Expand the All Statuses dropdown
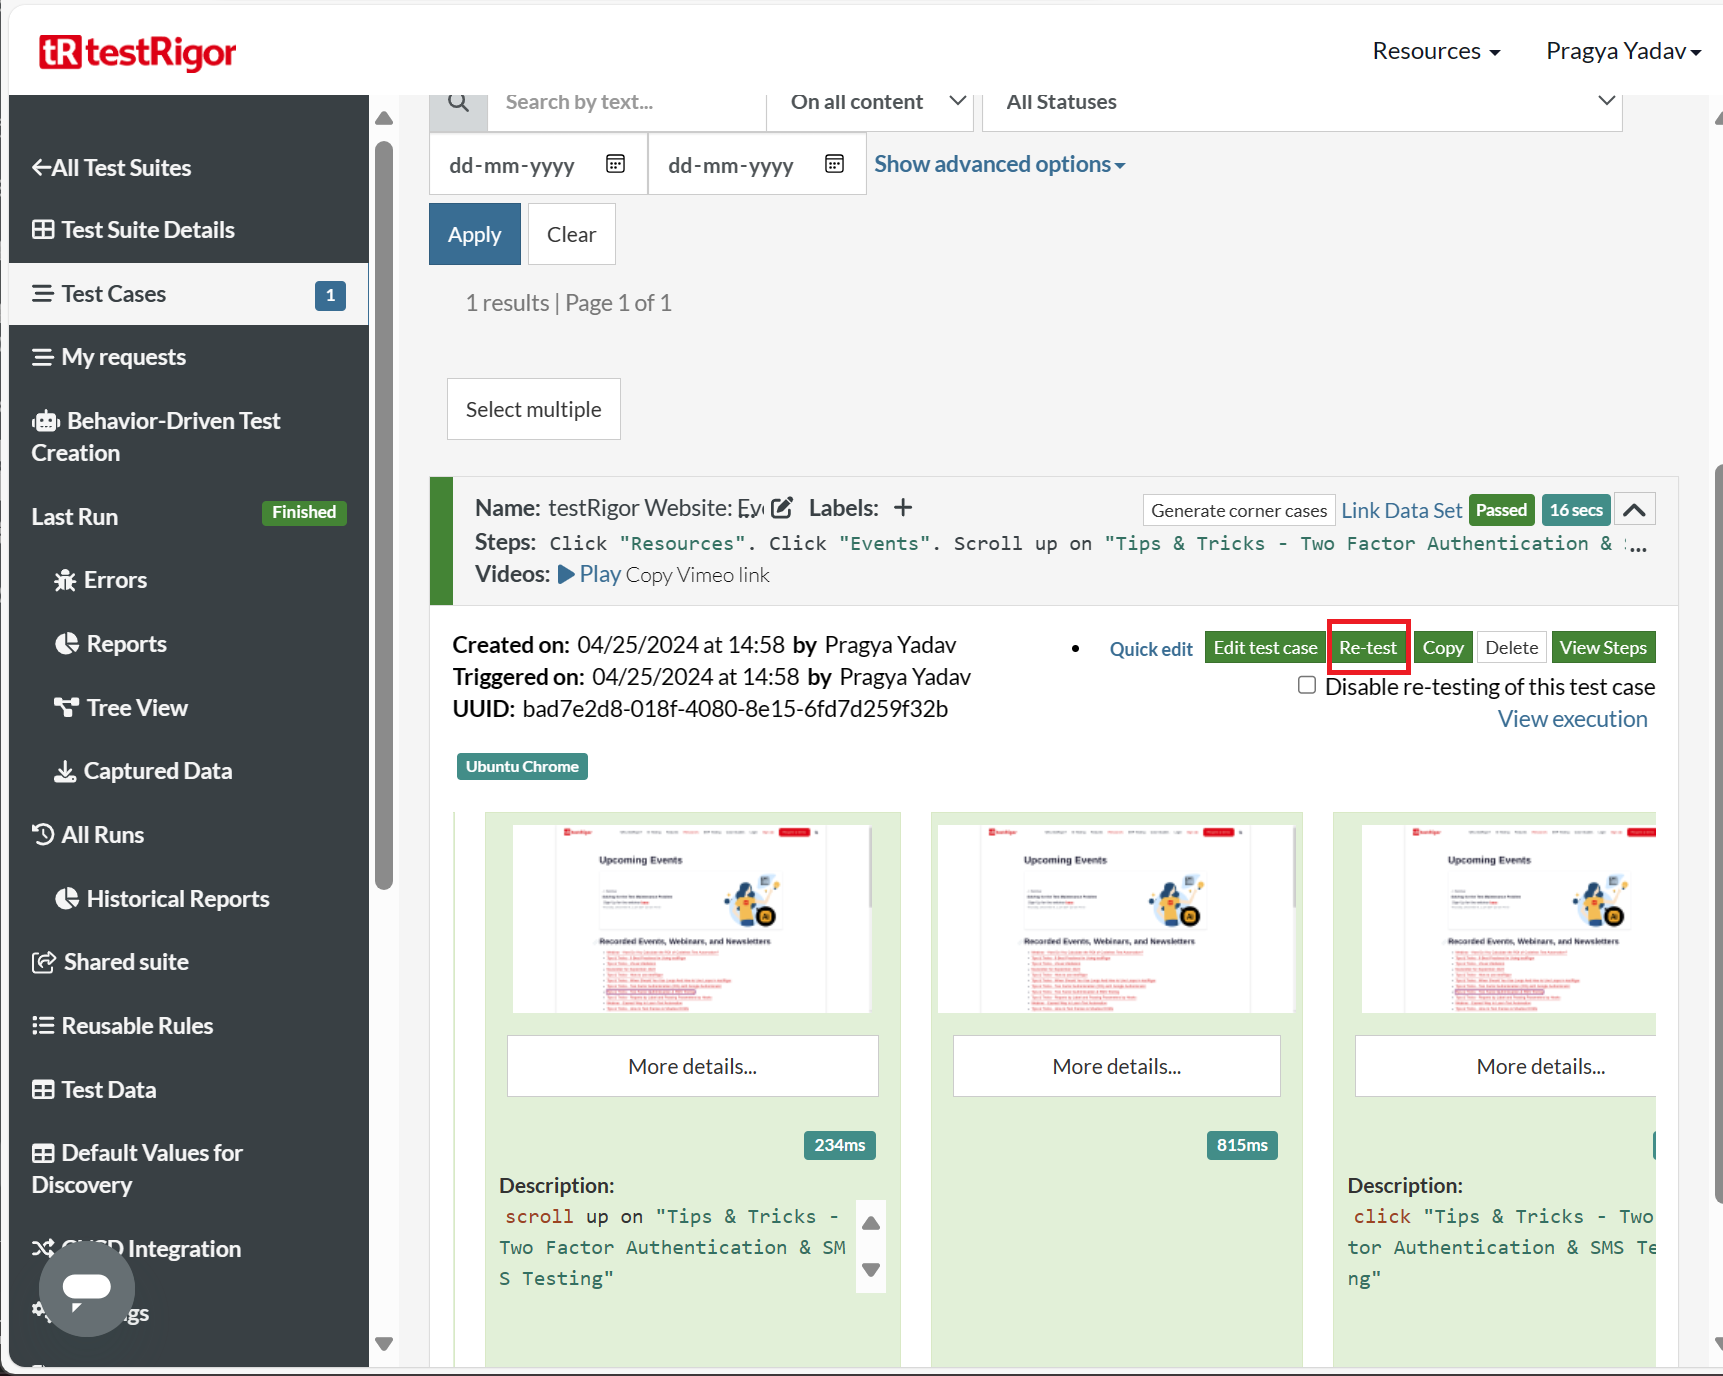The image size is (1723, 1376). tap(1301, 102)
